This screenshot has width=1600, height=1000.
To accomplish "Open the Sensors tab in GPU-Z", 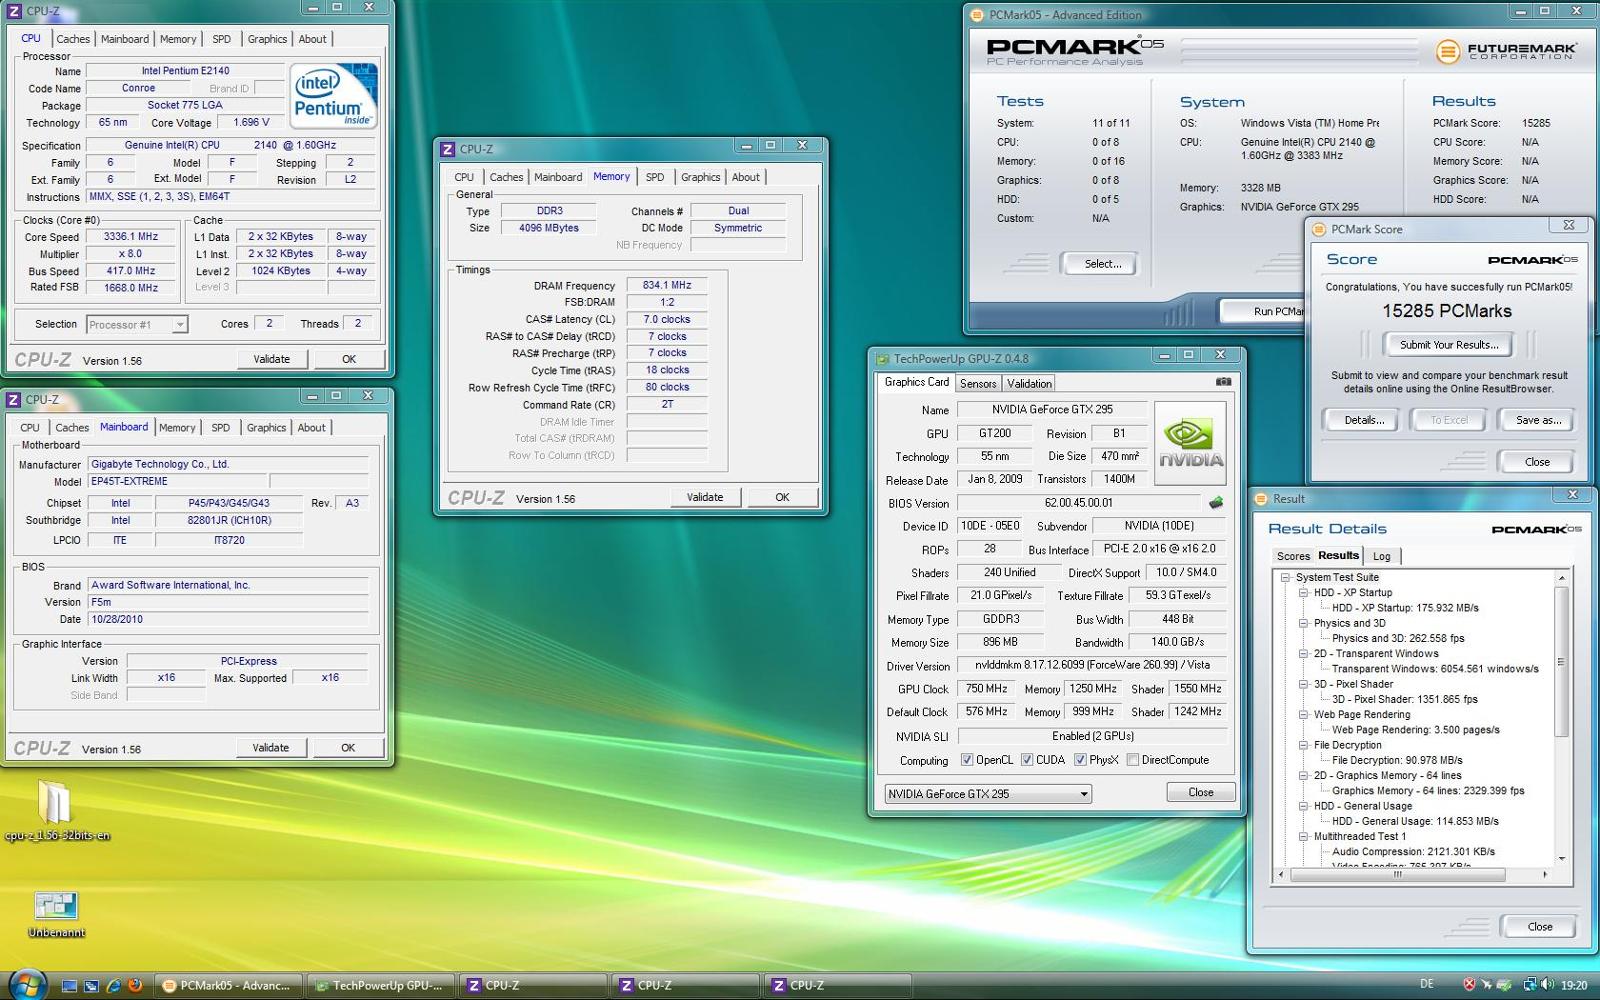I will tap(978, 383).
